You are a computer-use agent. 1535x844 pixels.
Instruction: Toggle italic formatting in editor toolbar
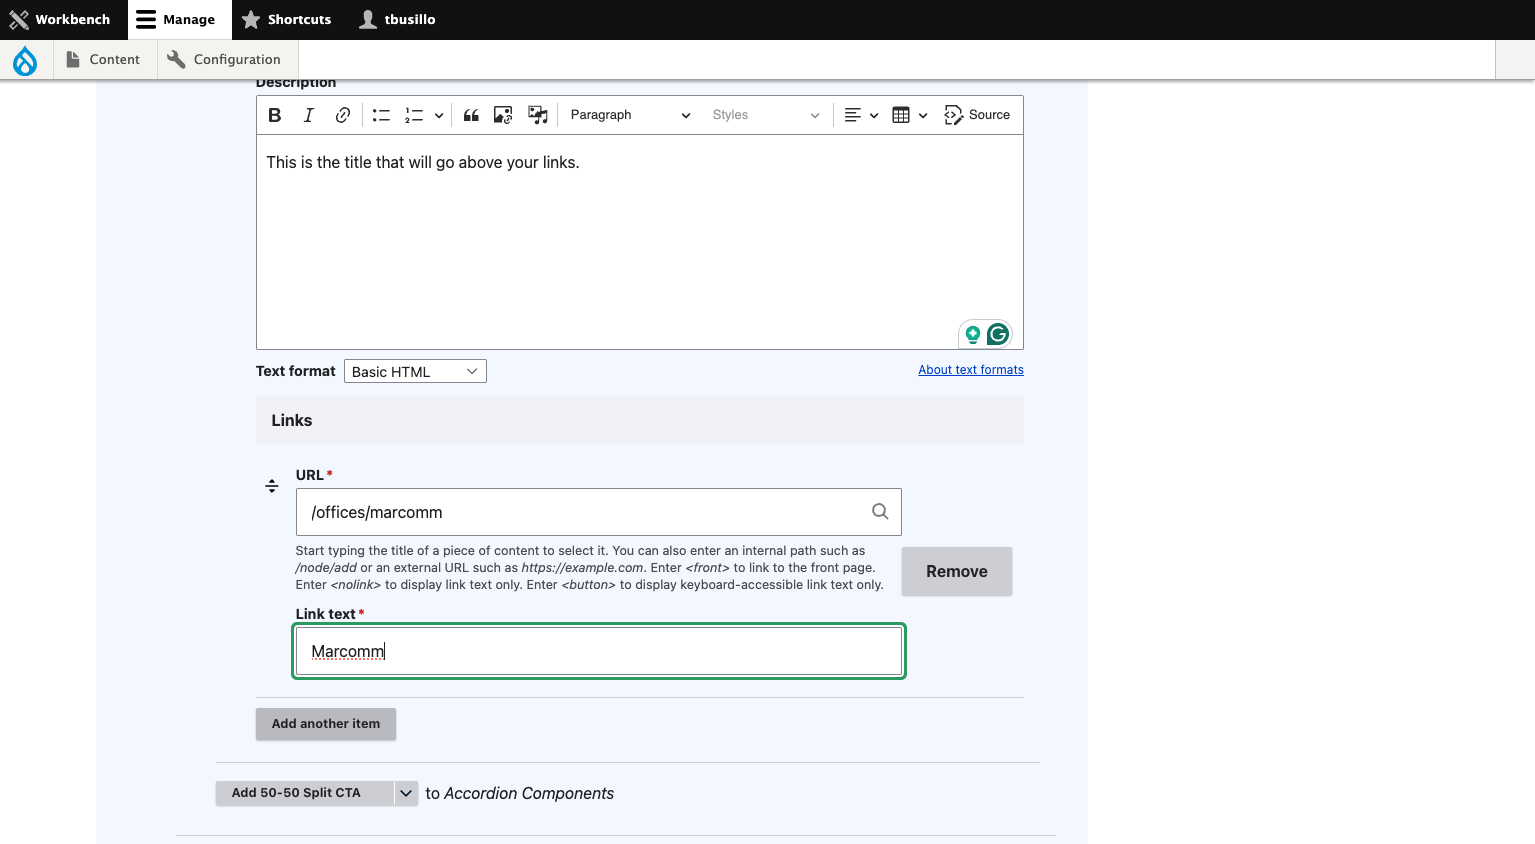coord(309,115)
